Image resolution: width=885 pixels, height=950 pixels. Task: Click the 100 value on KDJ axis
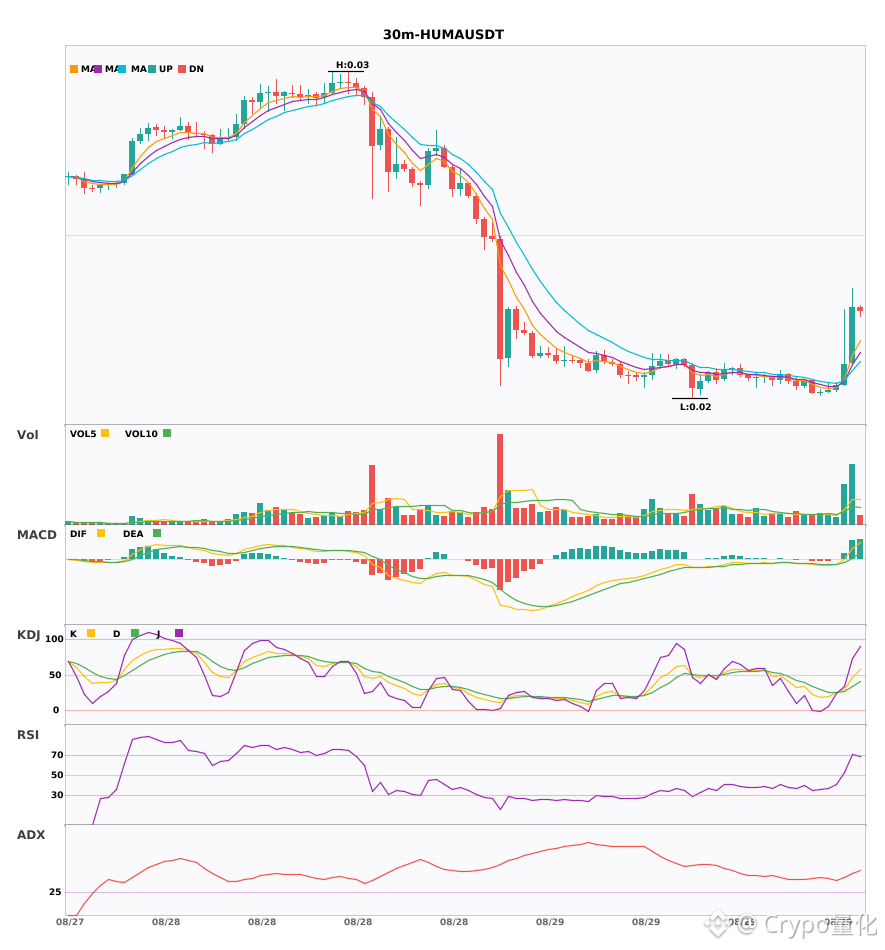(55, 639)
